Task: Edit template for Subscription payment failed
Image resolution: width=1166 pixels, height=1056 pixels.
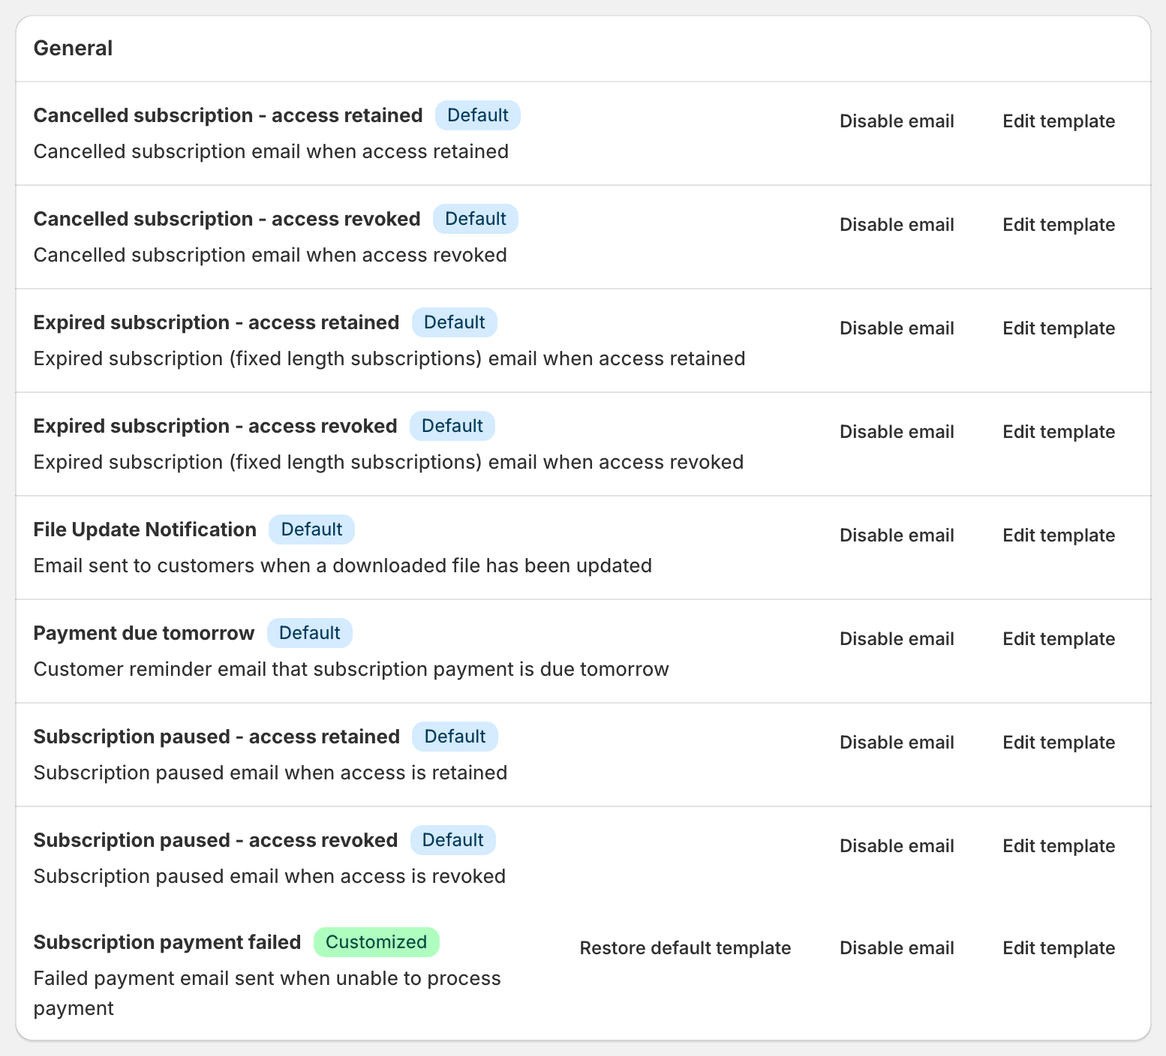Action: point(1058,948)
